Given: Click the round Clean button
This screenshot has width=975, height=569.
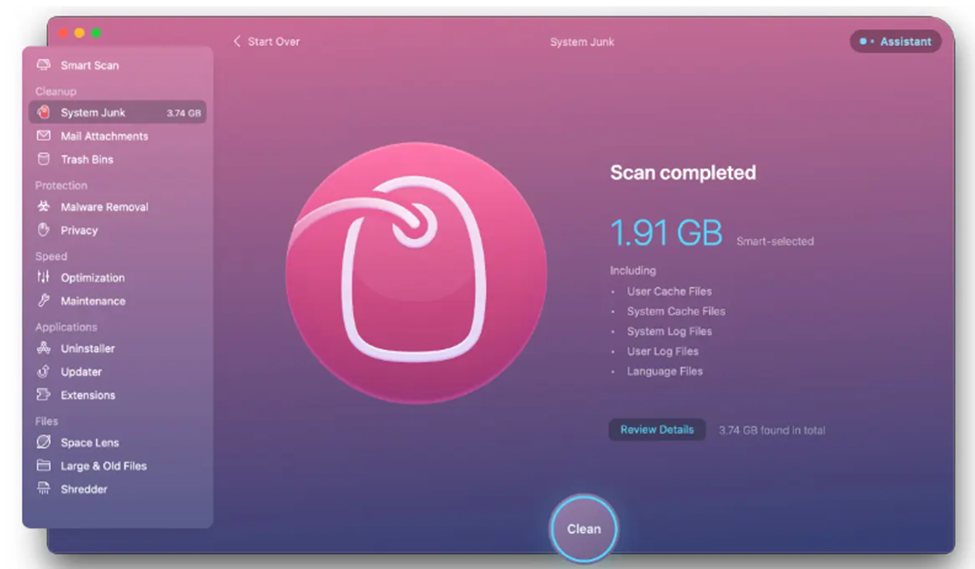Looking at the screenshot, I should (583, 529).
